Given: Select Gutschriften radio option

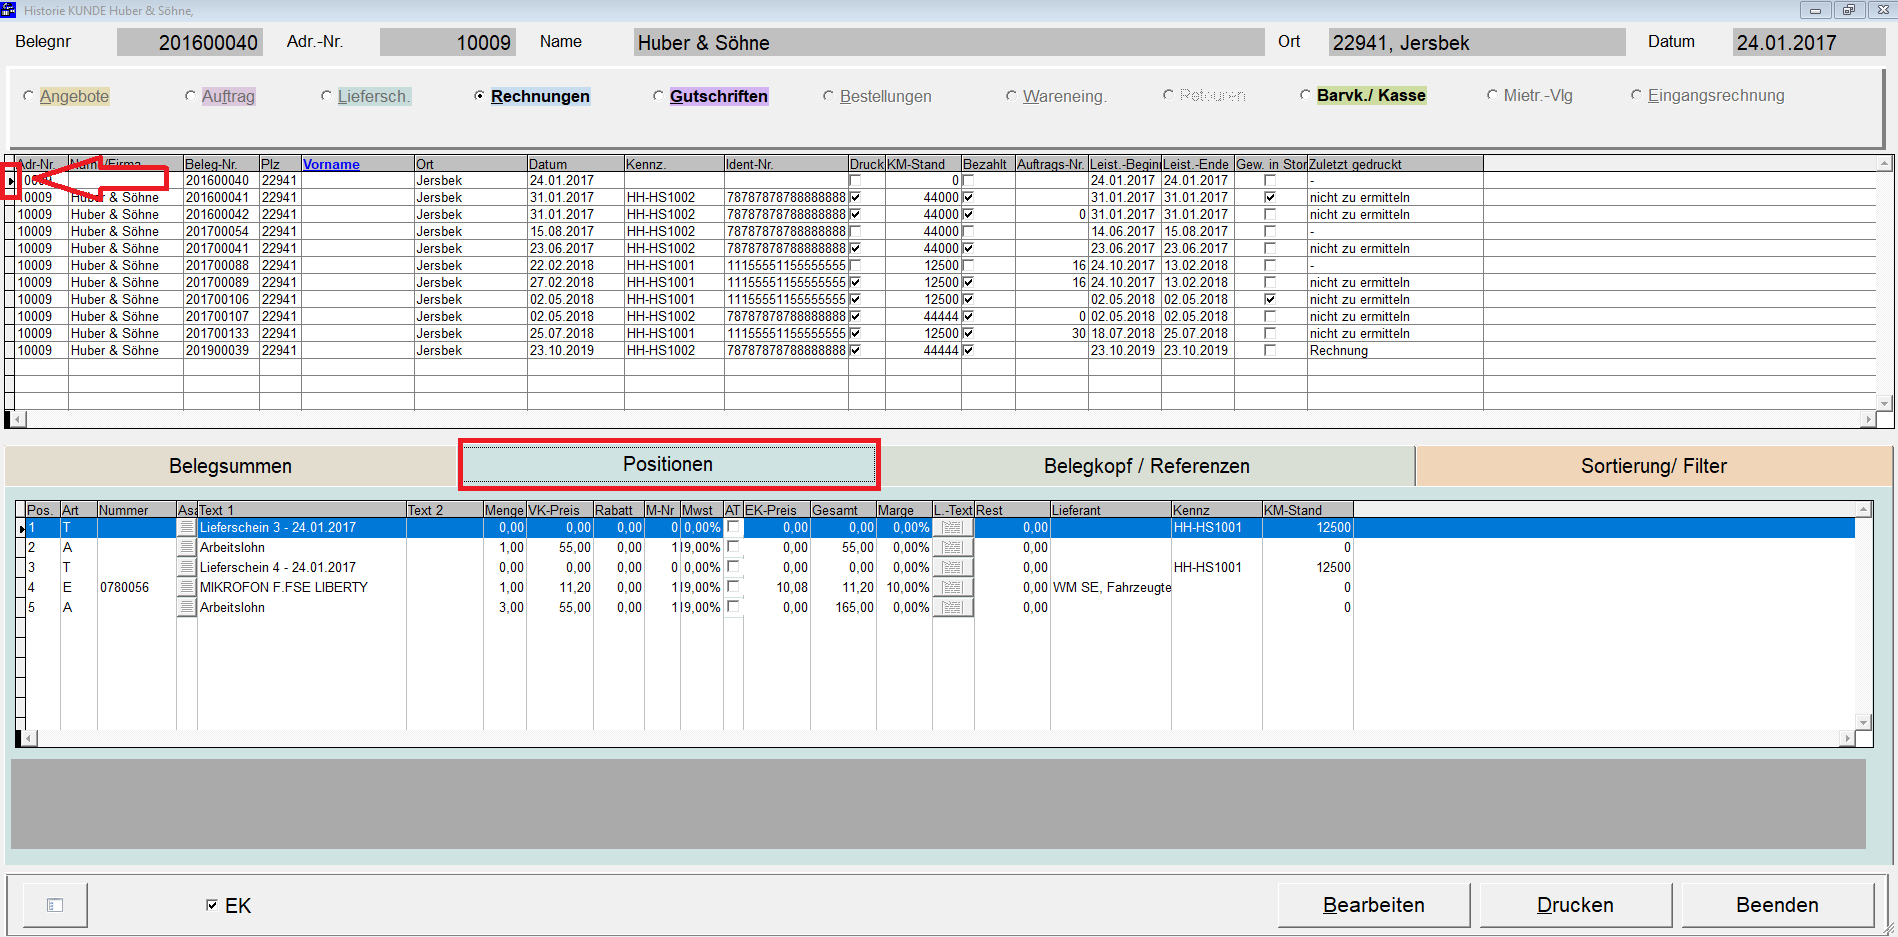Looking at the screenshot, I should (658, 96).
